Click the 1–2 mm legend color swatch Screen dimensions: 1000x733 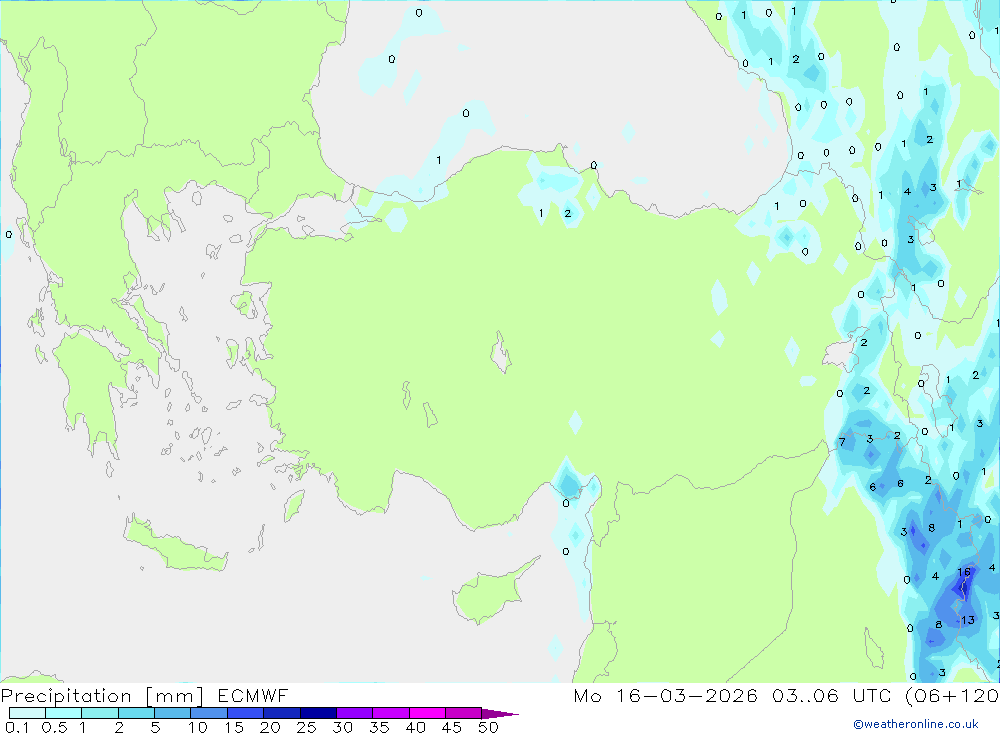click(x=99, y=713)
